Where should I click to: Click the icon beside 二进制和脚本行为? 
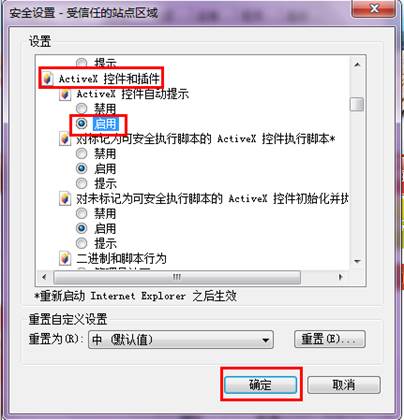(x=65, y=258)
